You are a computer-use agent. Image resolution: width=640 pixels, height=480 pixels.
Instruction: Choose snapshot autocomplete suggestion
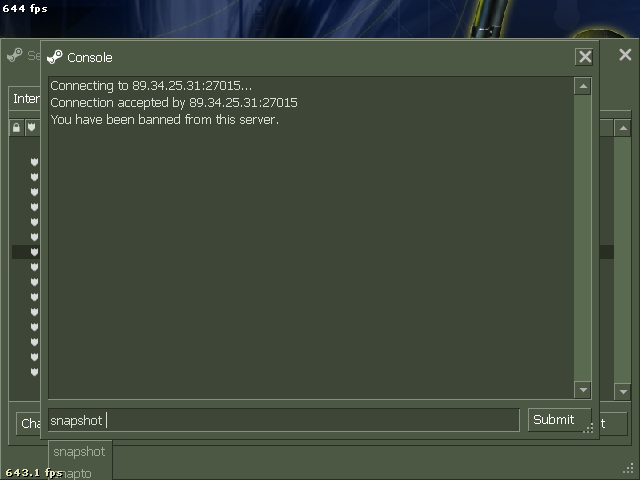point(79,452)
